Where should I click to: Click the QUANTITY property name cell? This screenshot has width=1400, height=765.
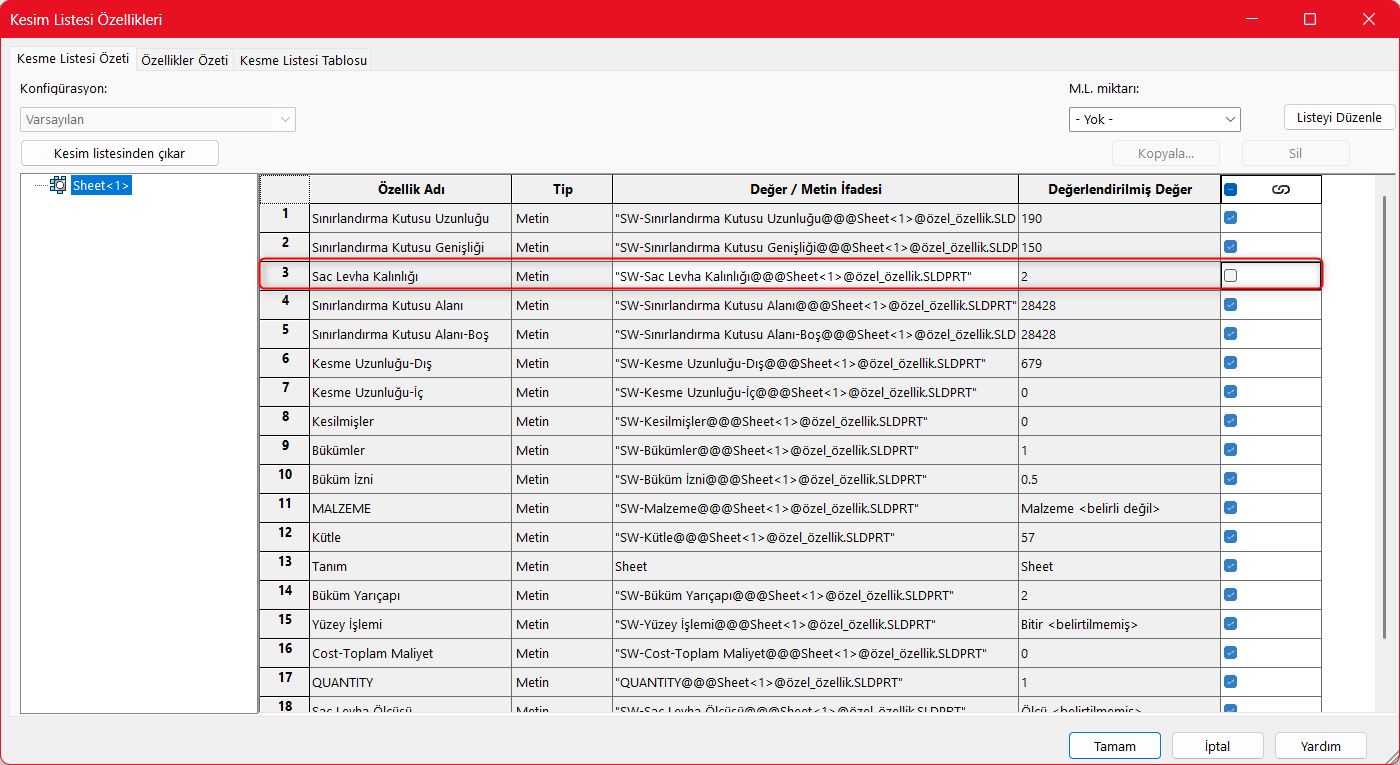(x=410, y=682)
